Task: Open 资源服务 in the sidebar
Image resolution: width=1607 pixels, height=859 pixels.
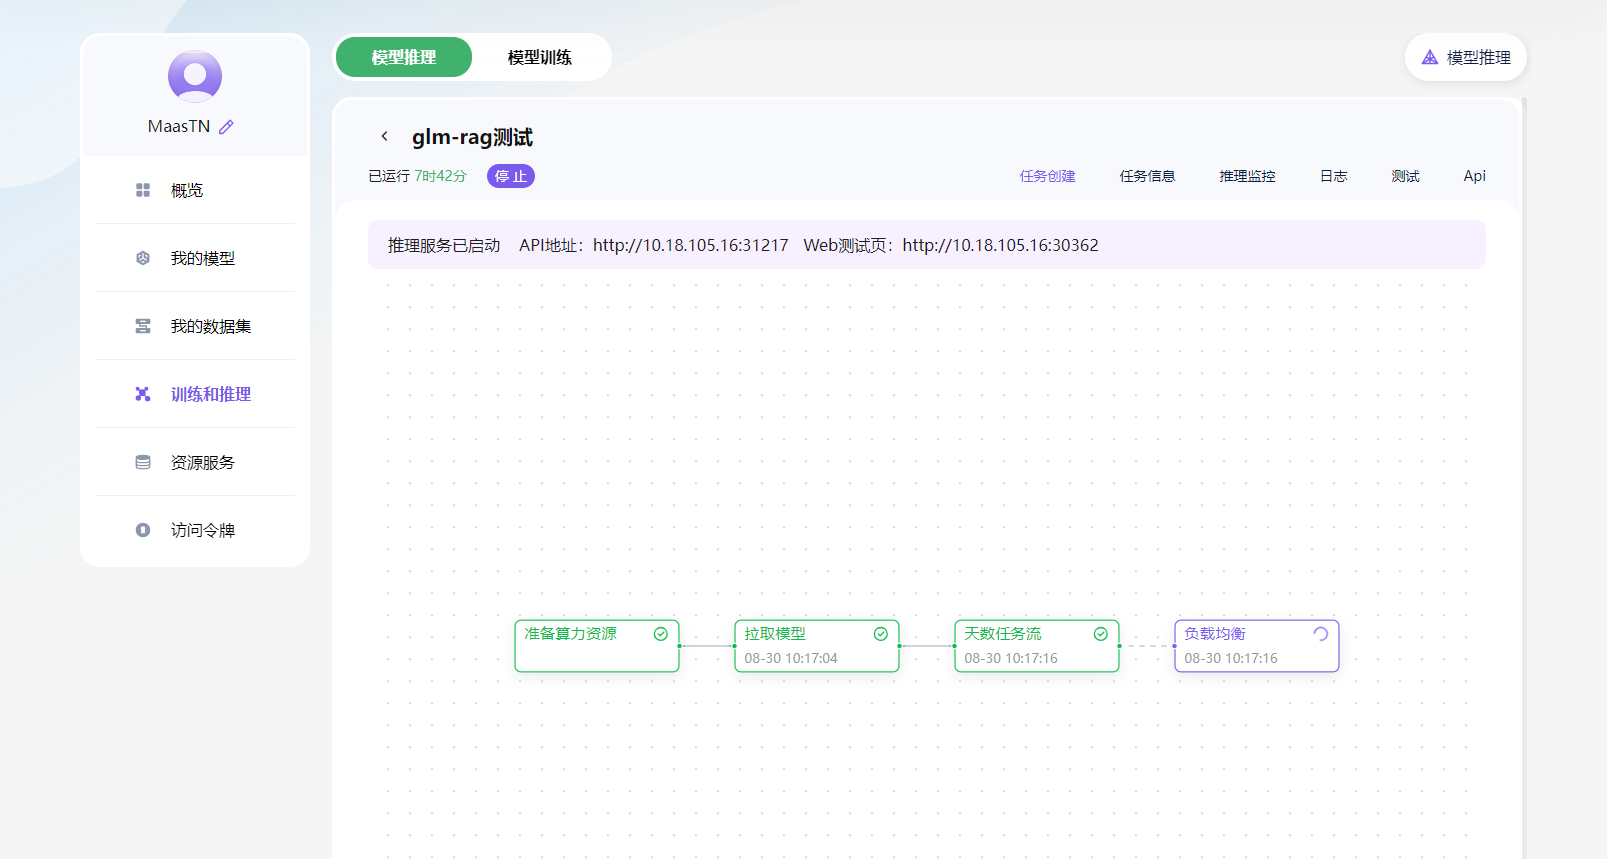Action: click(x=195, y=462)
